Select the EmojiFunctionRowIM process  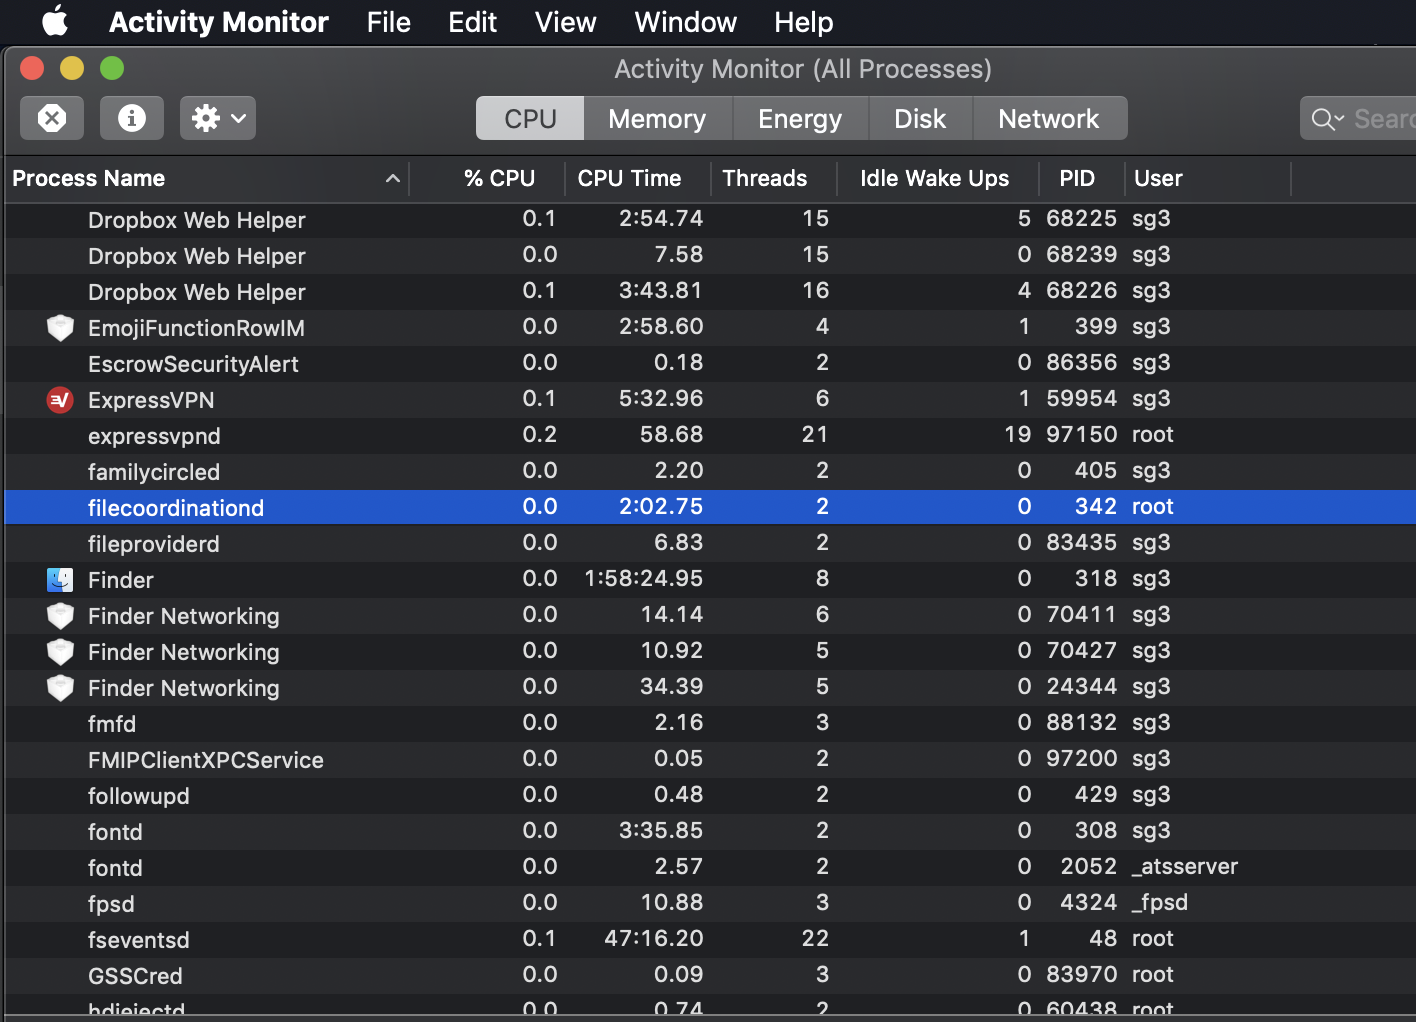click(x=710, y=328)
